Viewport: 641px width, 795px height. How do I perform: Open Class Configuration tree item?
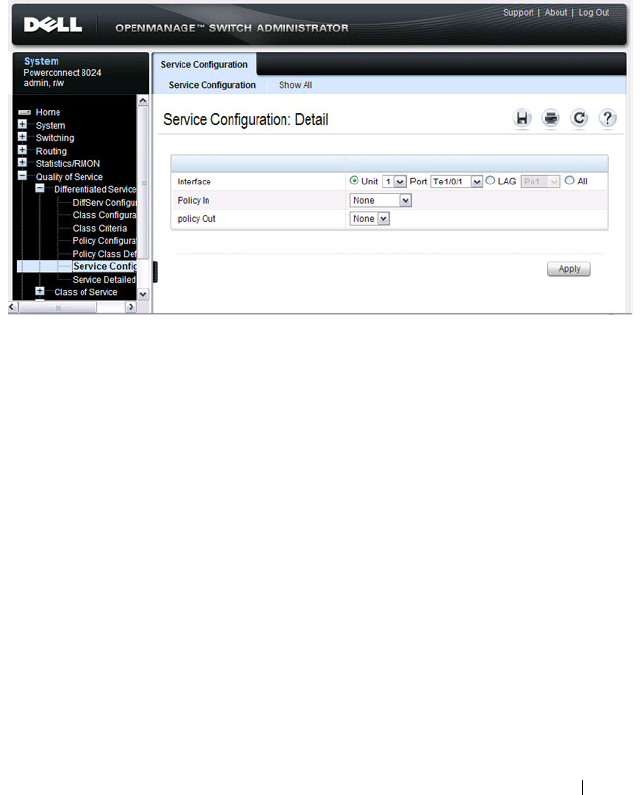click(x=104, y=215)
